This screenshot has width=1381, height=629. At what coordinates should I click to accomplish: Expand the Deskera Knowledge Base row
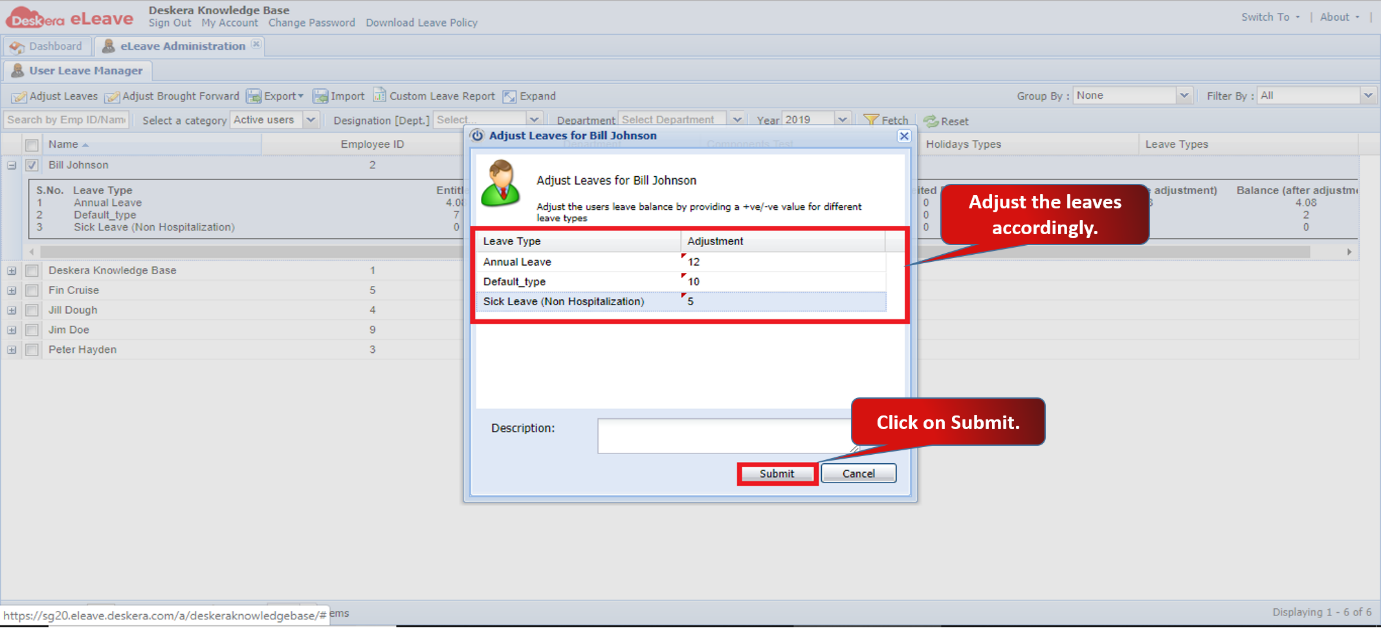pyautogui.click(x=12, y=270)
